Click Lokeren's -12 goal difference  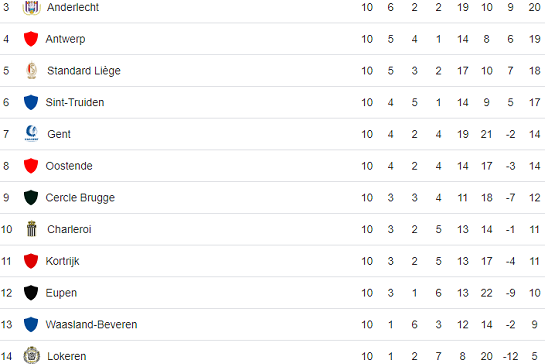tap(510, 356)
